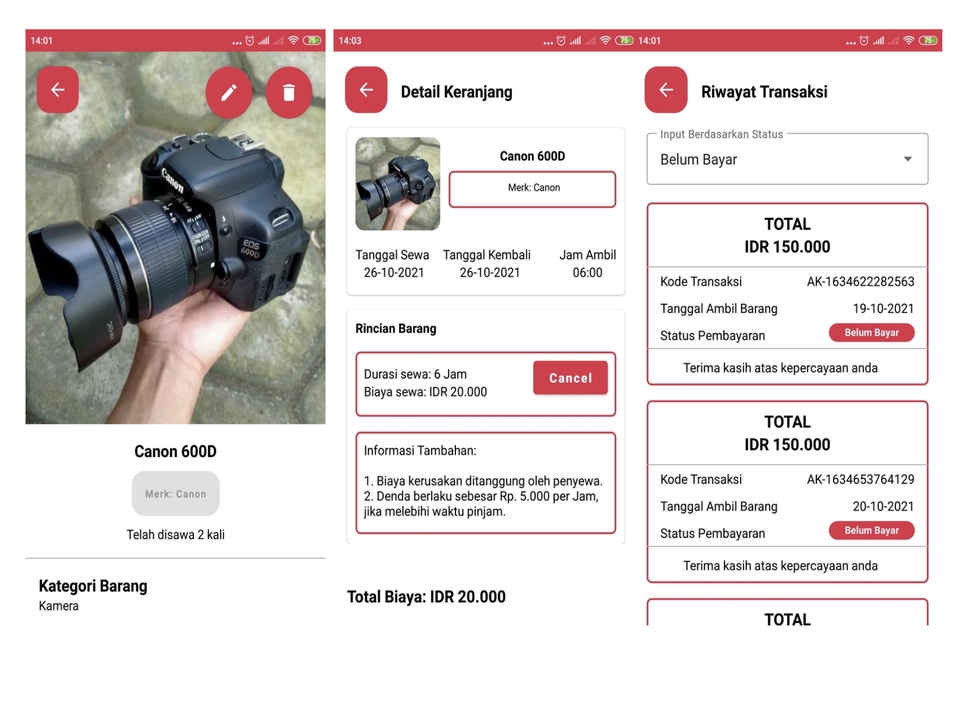This screenshot has width=960, height=704.
Task: Tap the Informasi Tambahan info box
Action: 485,482
